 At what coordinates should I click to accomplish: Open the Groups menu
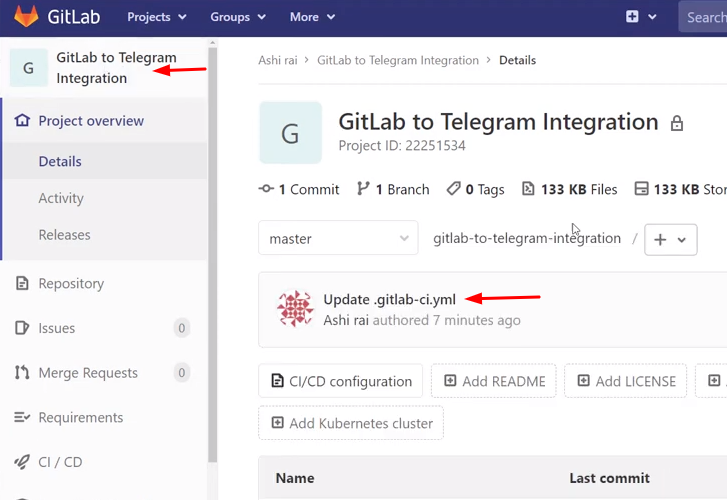(238, 17)
